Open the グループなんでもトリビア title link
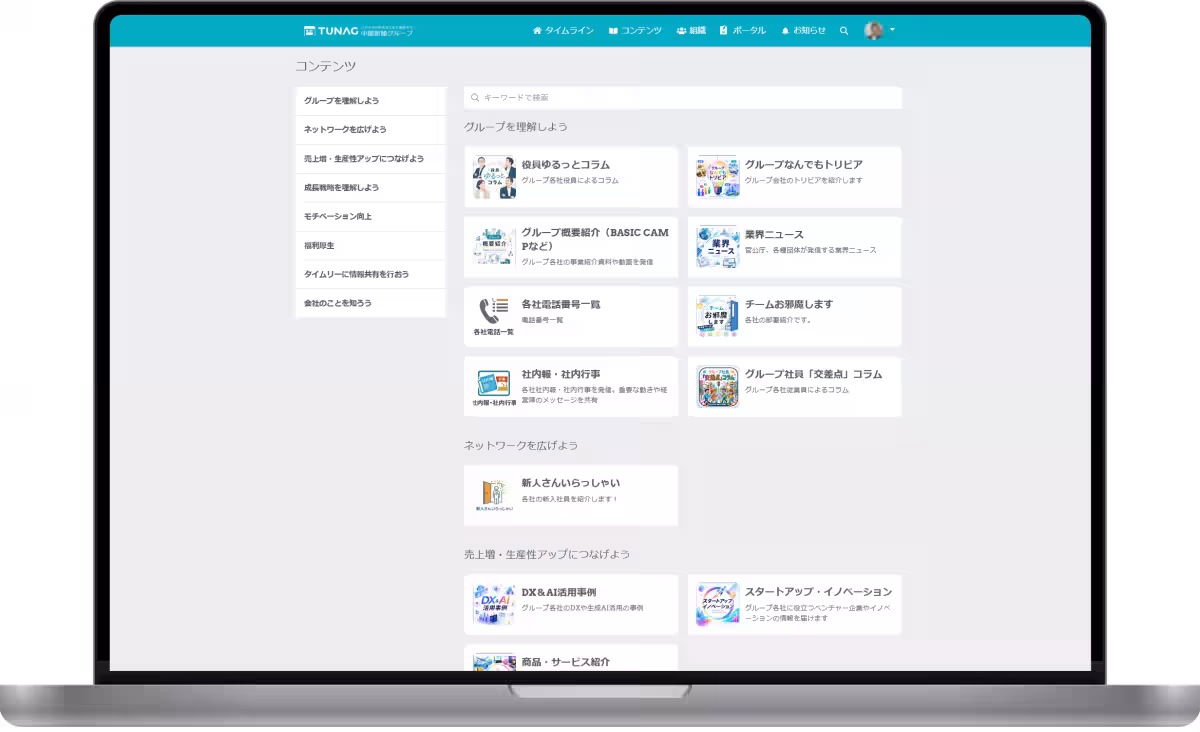The image size is (1200, 732). [803, 165]
